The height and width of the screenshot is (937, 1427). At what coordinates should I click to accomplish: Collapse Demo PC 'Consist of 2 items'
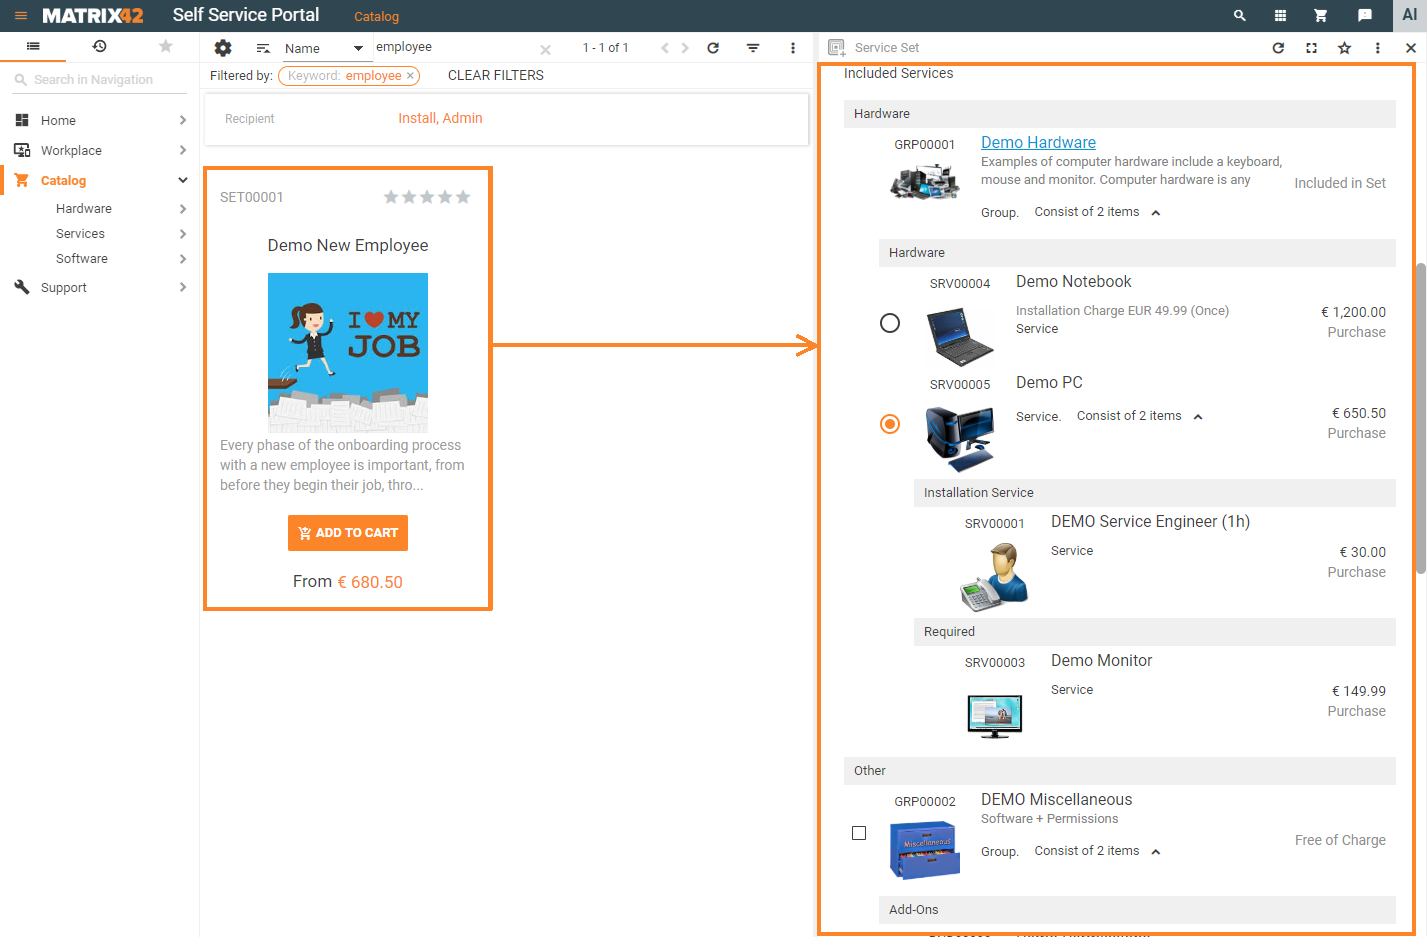[x=1198, y=417]
